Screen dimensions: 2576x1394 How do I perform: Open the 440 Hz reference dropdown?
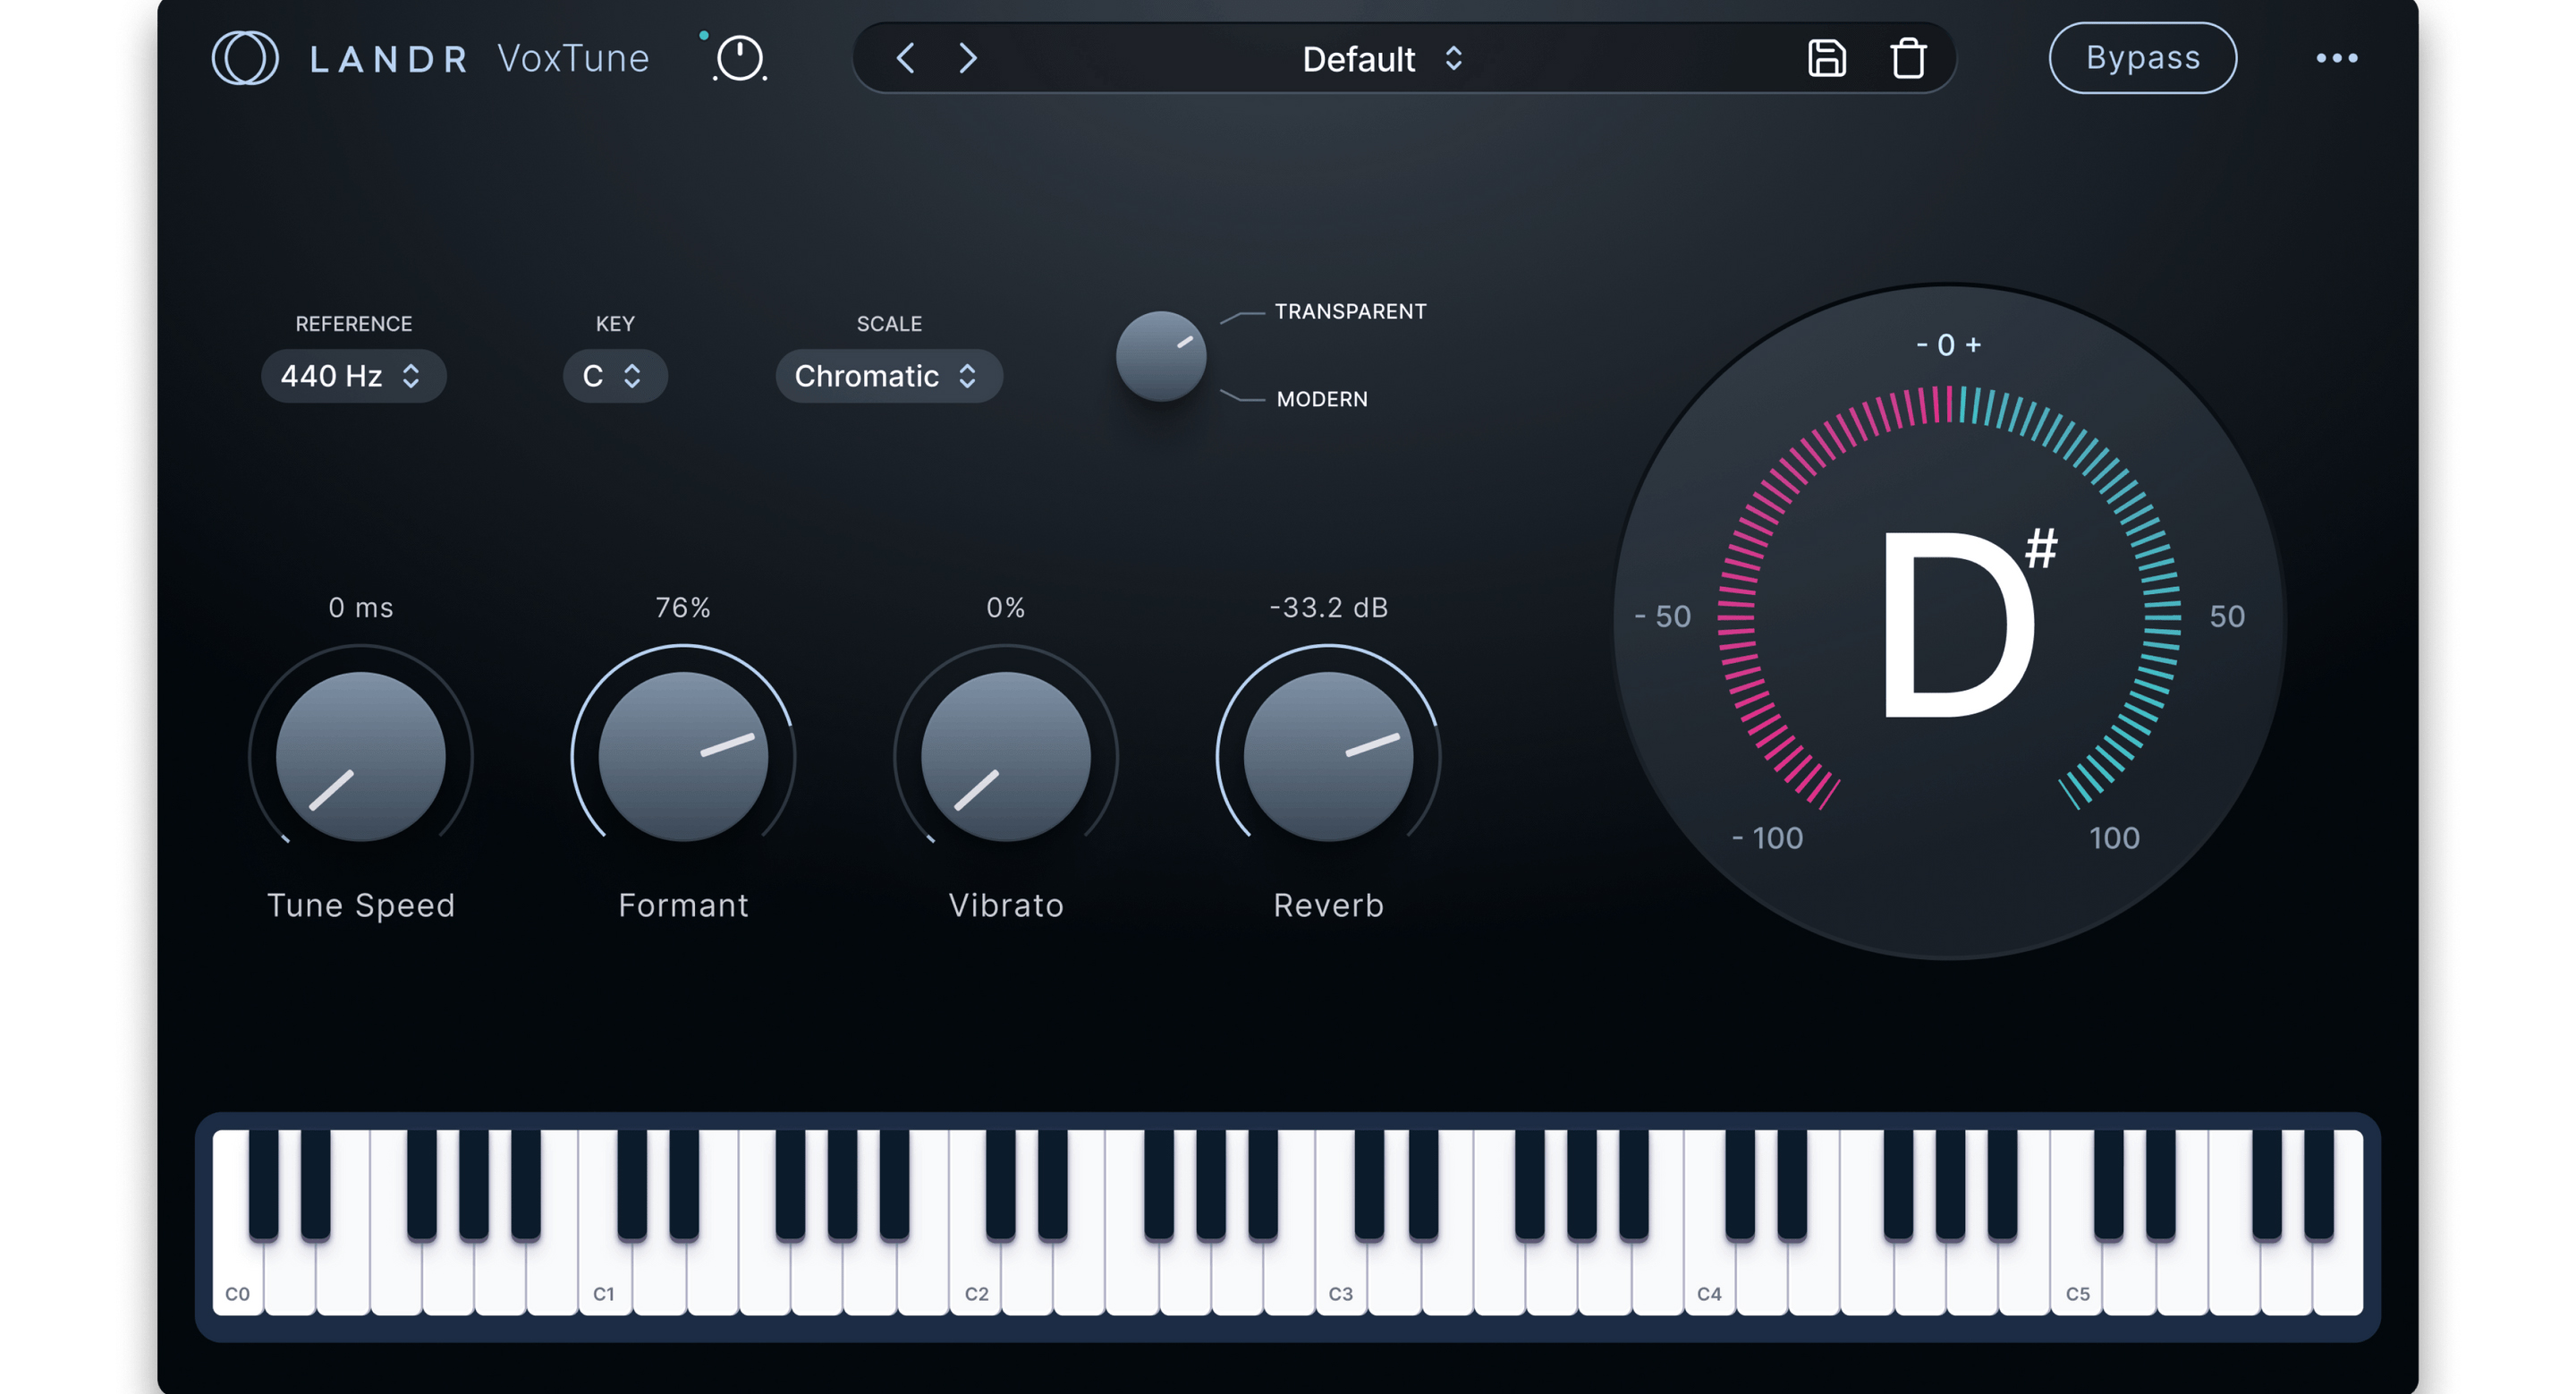[353, 376]
